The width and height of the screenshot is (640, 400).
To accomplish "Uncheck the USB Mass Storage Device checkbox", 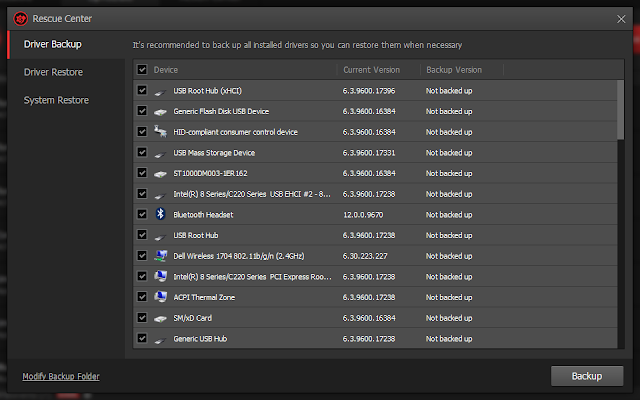I will tap(142, 152).
